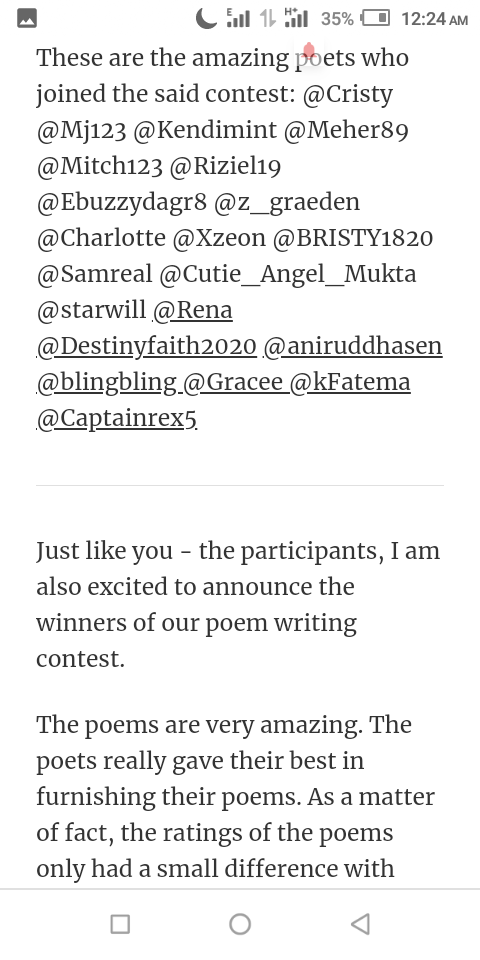480x960 pixels.
Task: Open the @Rena profile link
Action: [x=193, y=310]
